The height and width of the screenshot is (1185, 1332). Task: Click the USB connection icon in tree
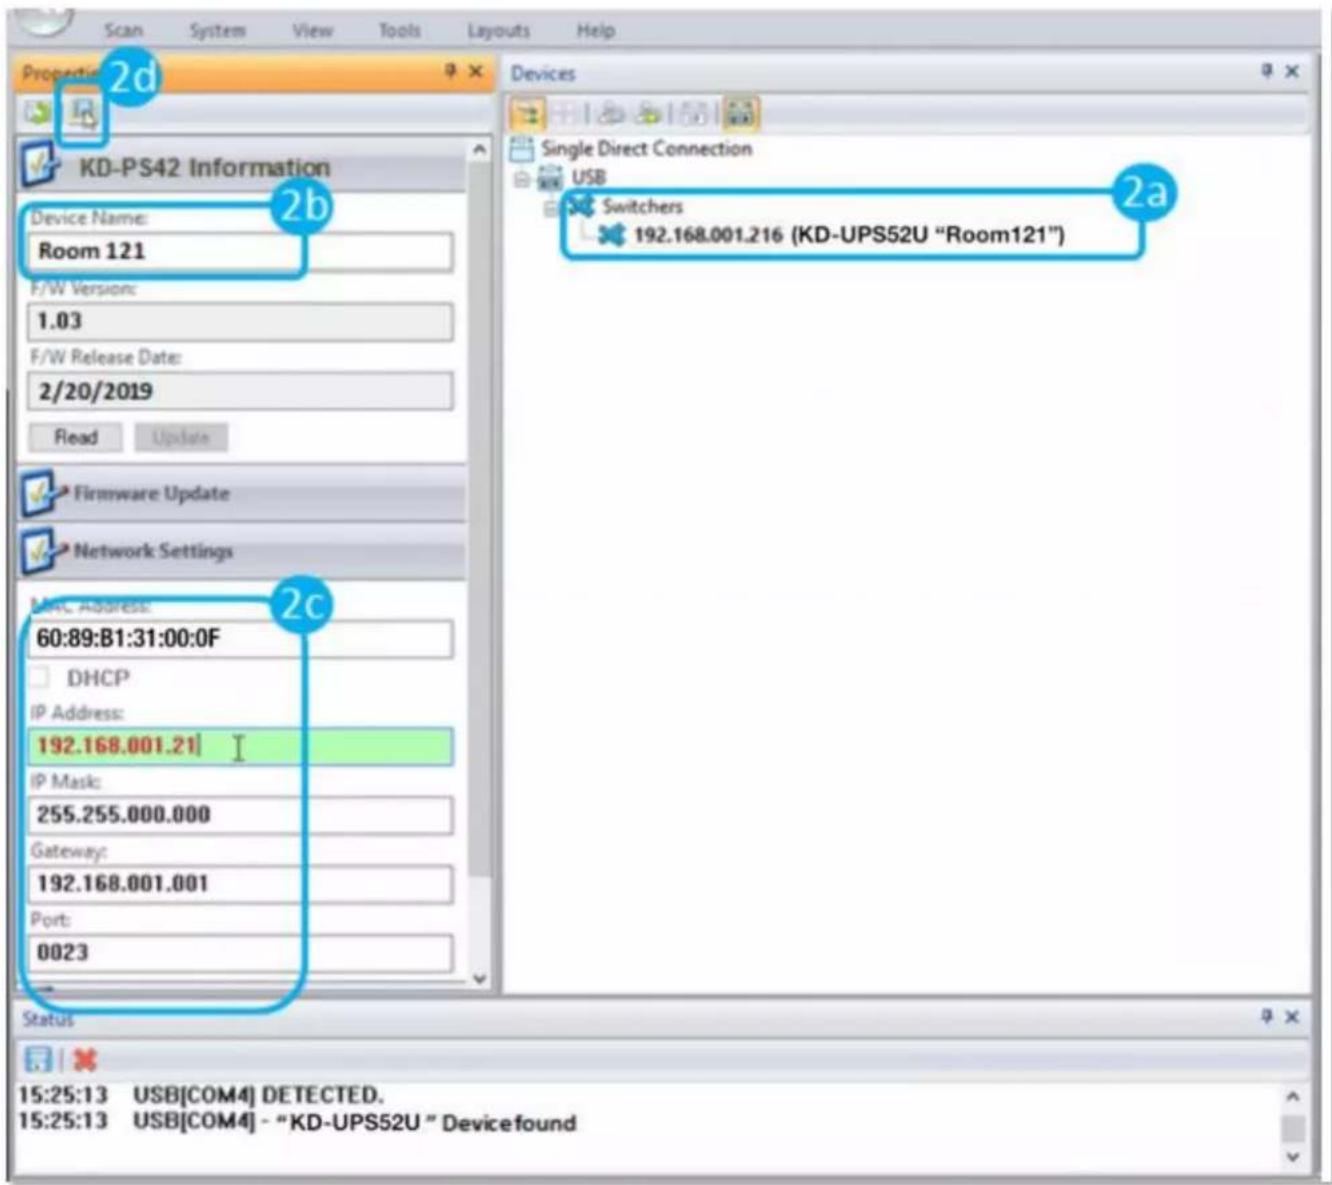click(x=551, y=178)
